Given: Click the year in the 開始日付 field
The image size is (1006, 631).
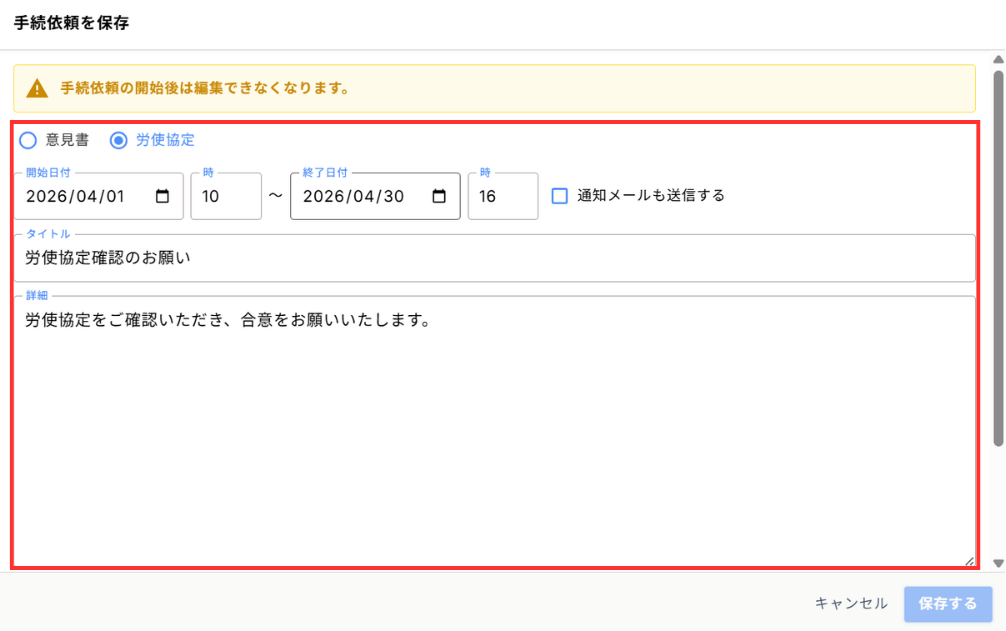Looking at the screenshot, I should (x=46, y=197).
